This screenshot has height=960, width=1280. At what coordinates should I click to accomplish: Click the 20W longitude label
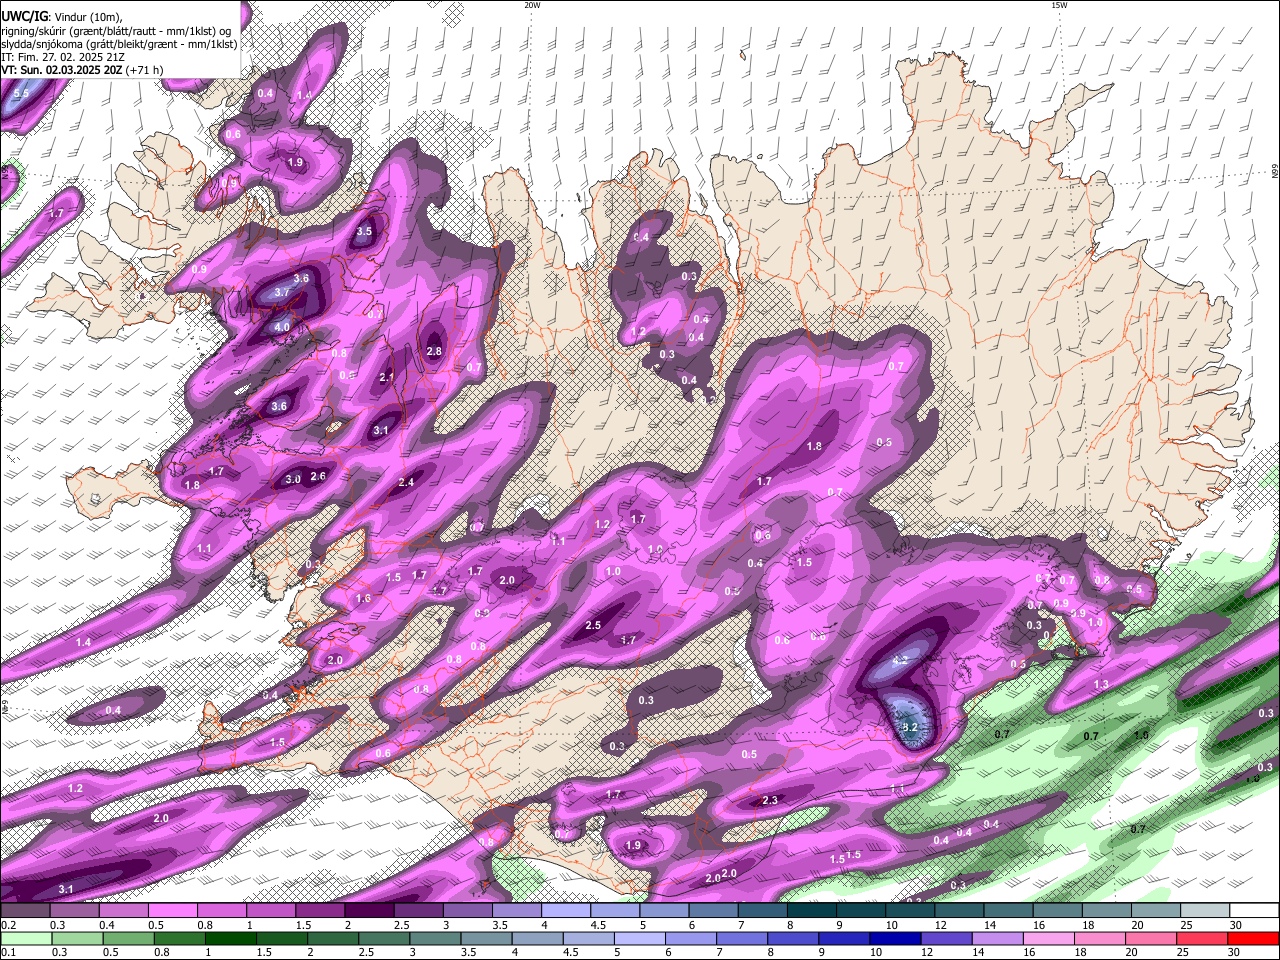click(532, 5)
